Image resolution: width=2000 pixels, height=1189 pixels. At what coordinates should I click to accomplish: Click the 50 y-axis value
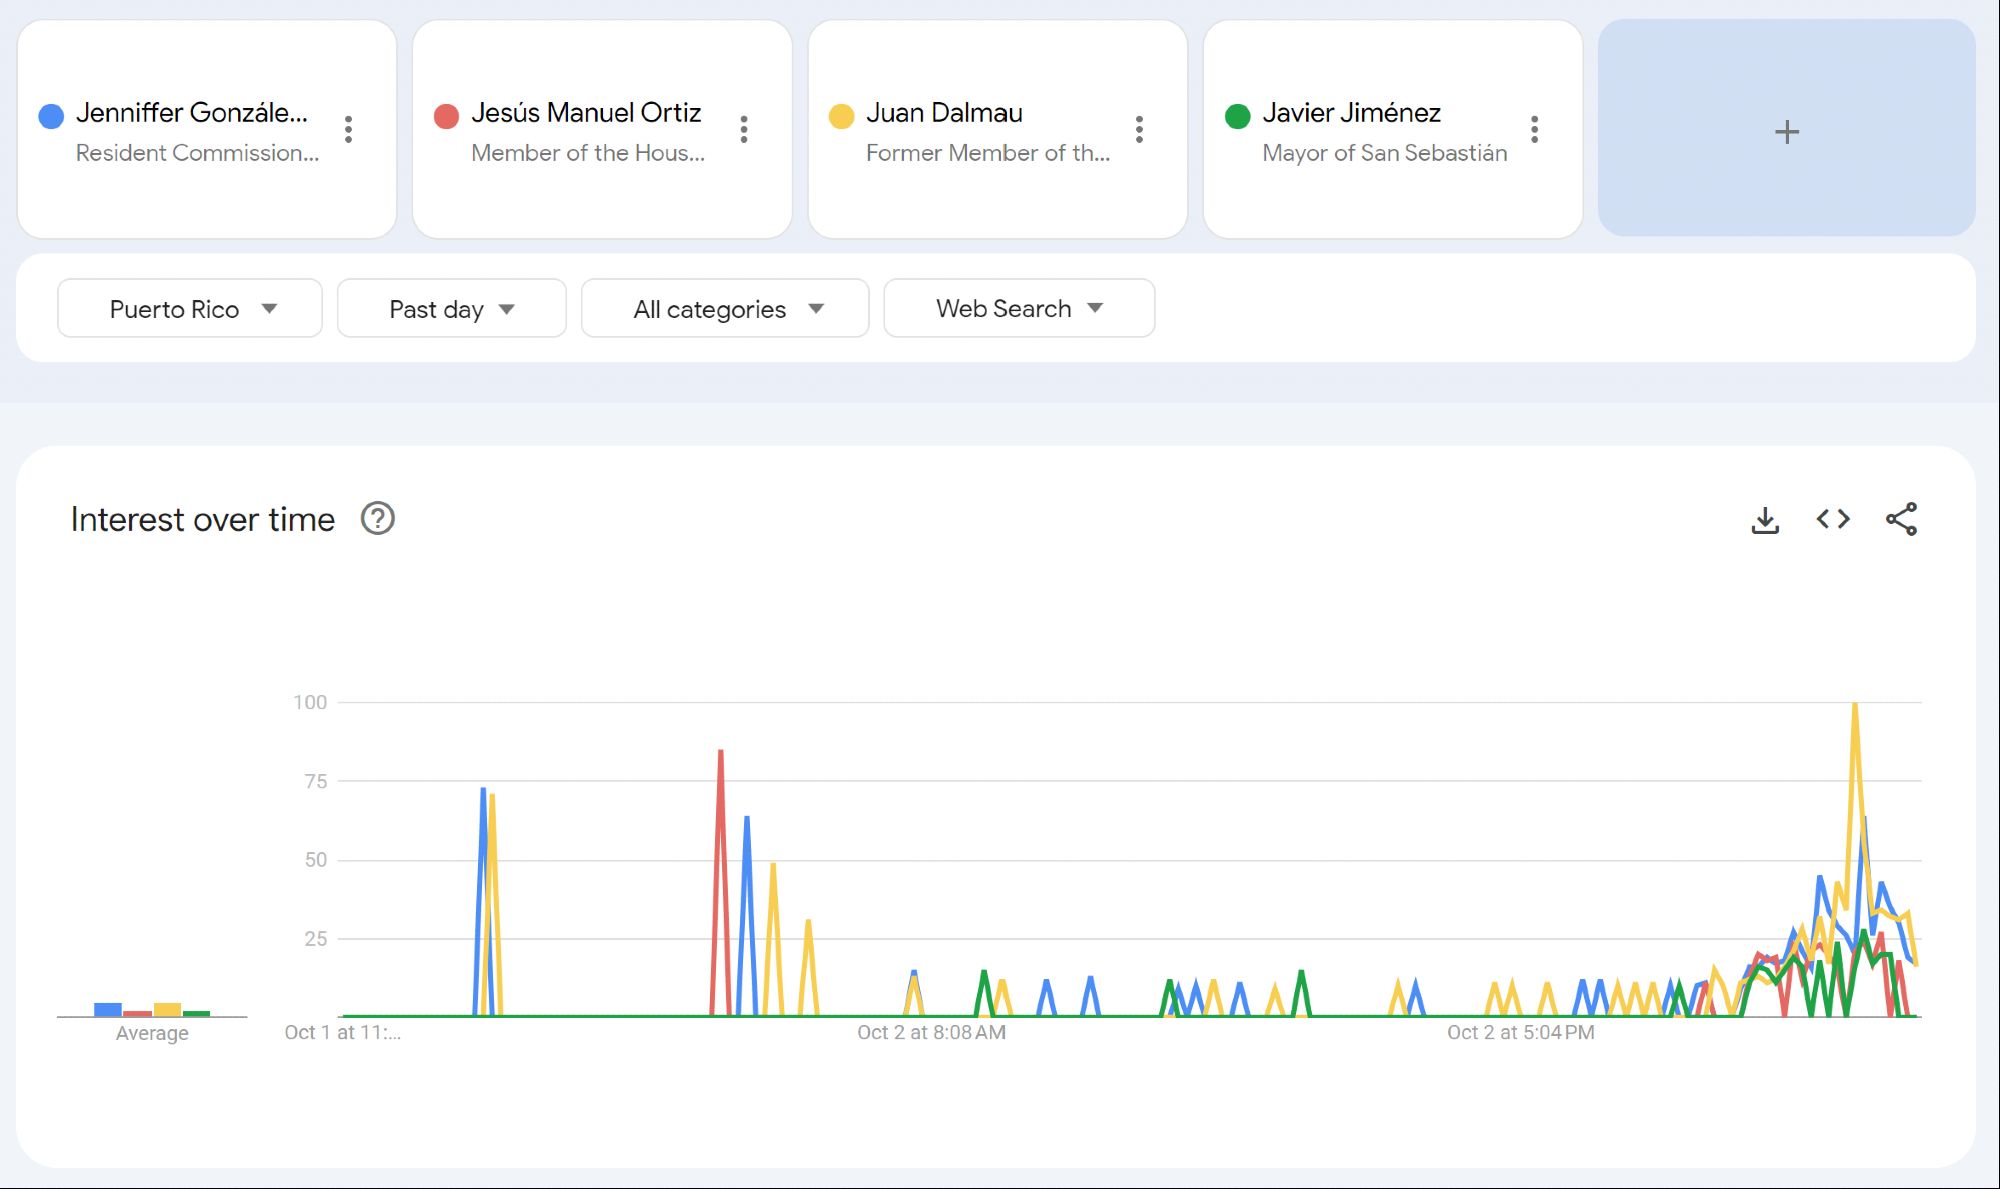[x=316, y=860]
